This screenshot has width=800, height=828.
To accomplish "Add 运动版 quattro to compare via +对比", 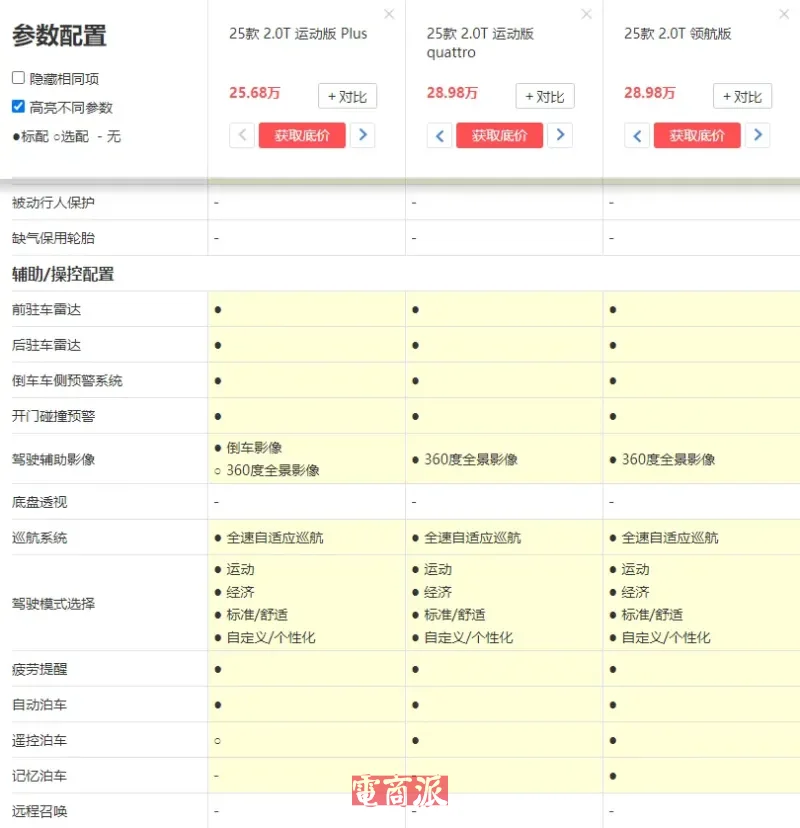I will [545, 96].
